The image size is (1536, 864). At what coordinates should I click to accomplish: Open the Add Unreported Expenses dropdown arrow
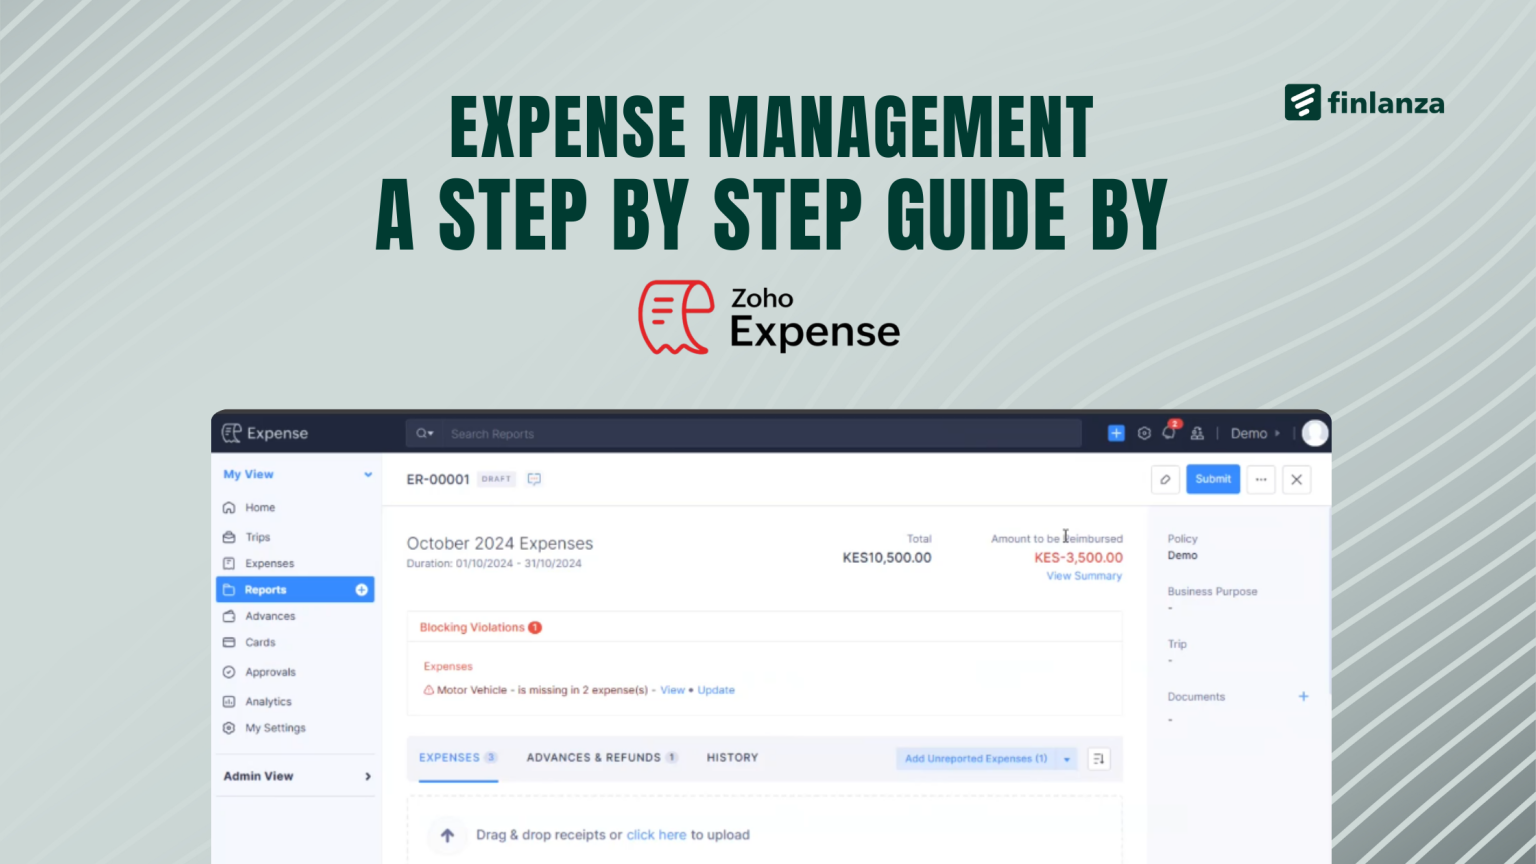(x=1067, y=758)
